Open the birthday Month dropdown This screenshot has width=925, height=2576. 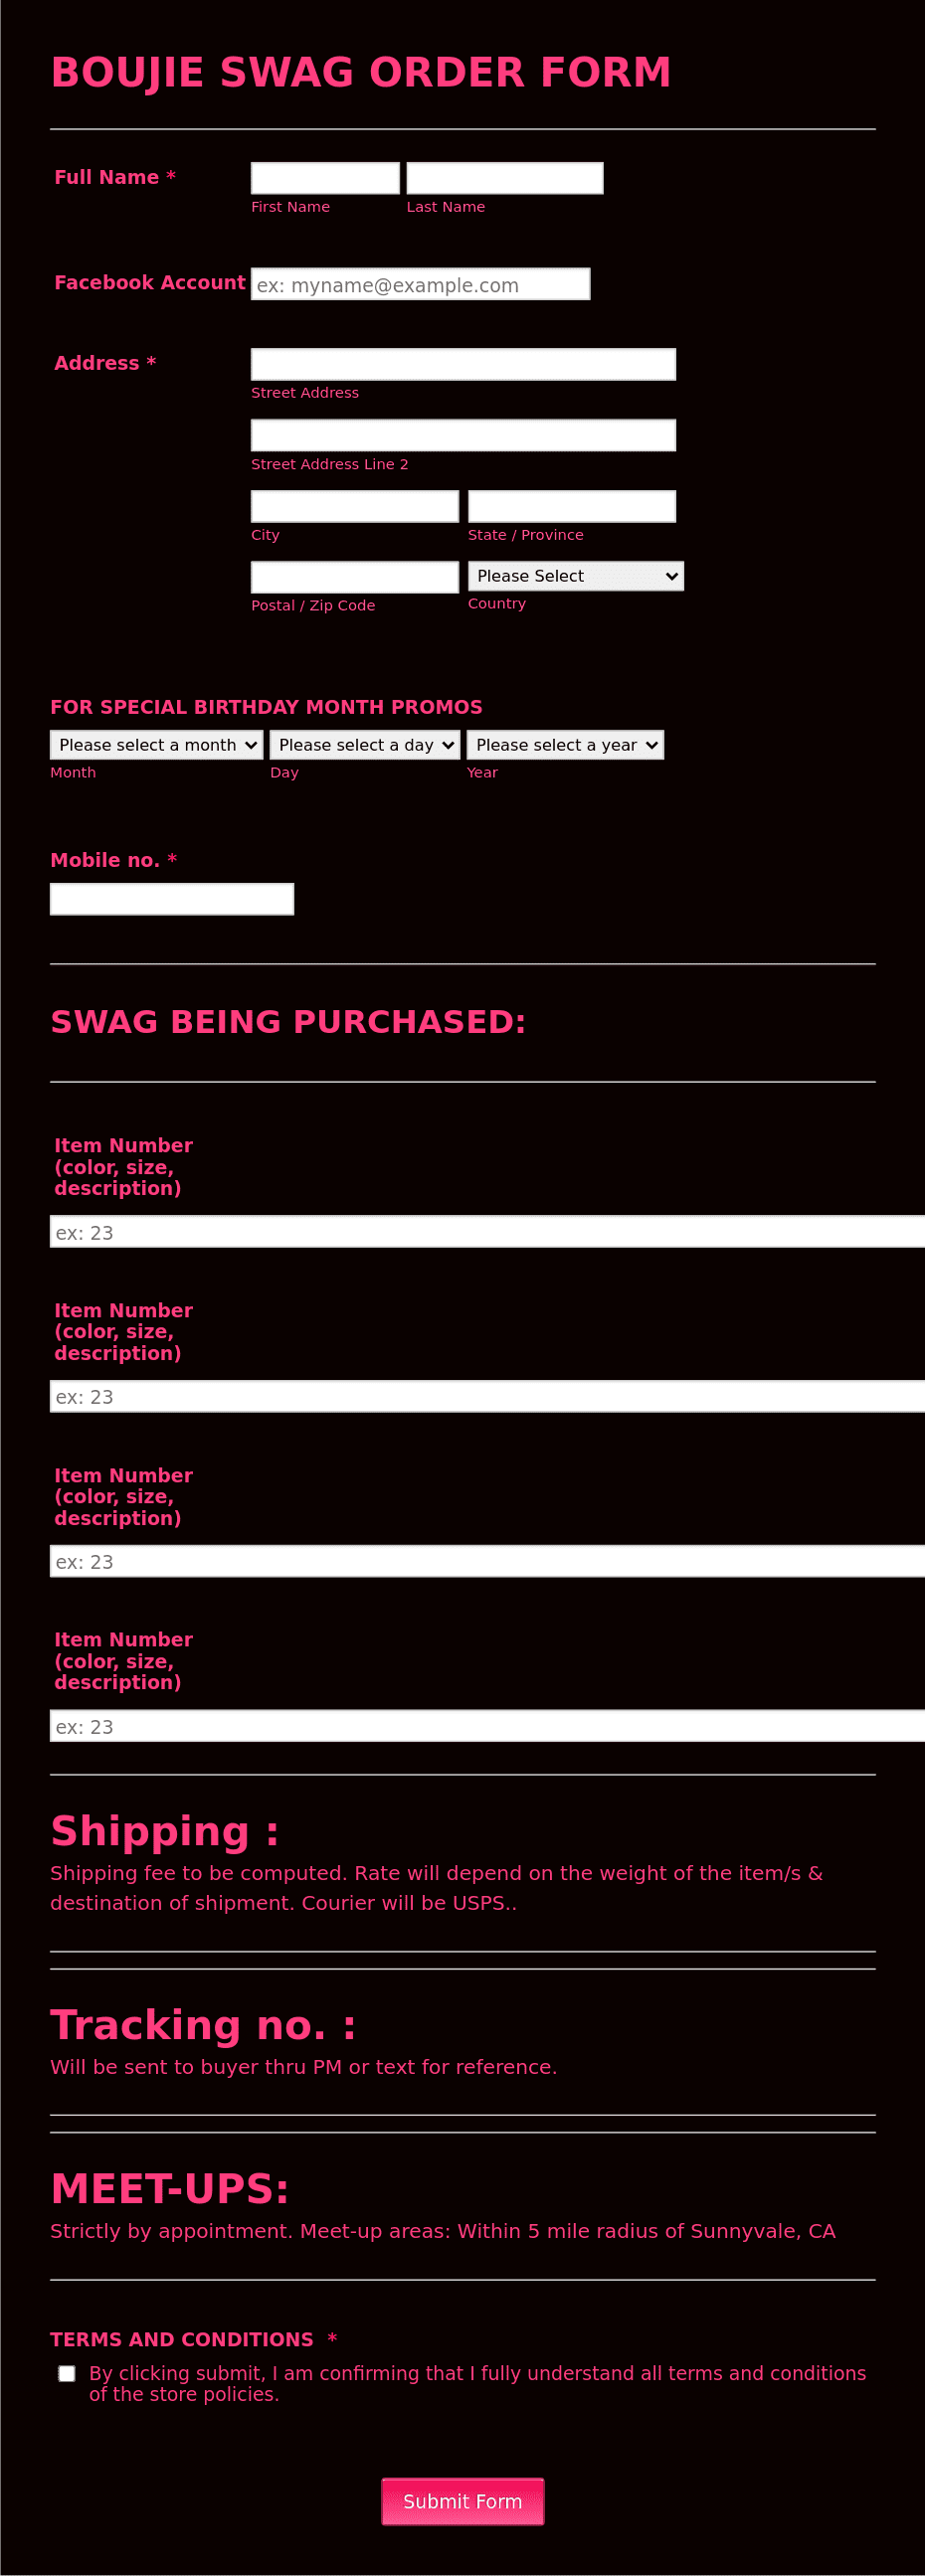point(156,744)
